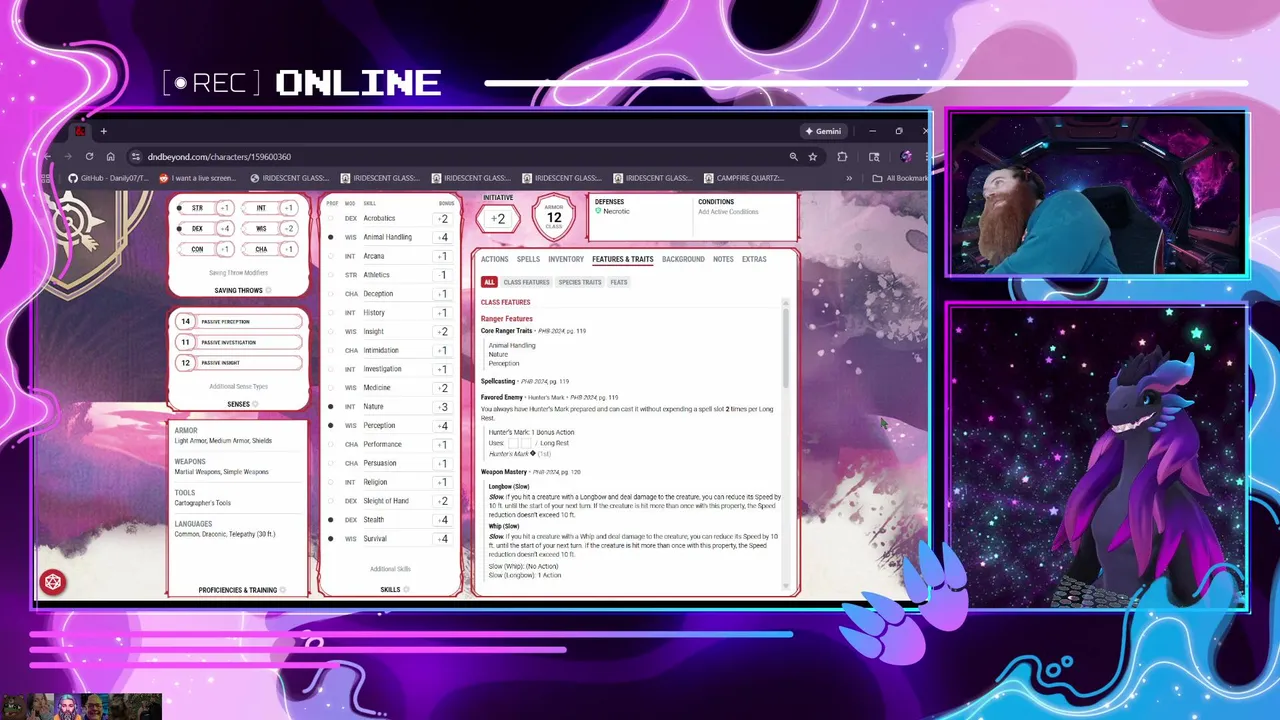Click the site information icon in the address bar
Screen dimensions: 1280x720
(x=135, y=157)
